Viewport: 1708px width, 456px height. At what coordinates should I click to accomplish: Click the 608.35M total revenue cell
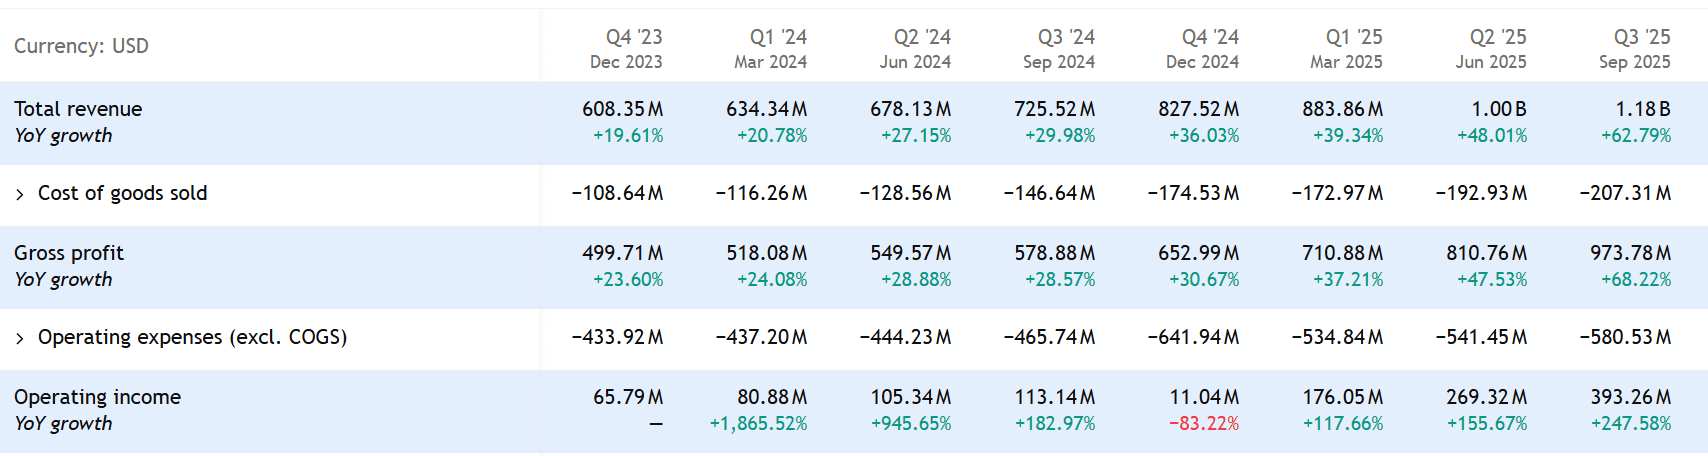[x=622, y=109]
